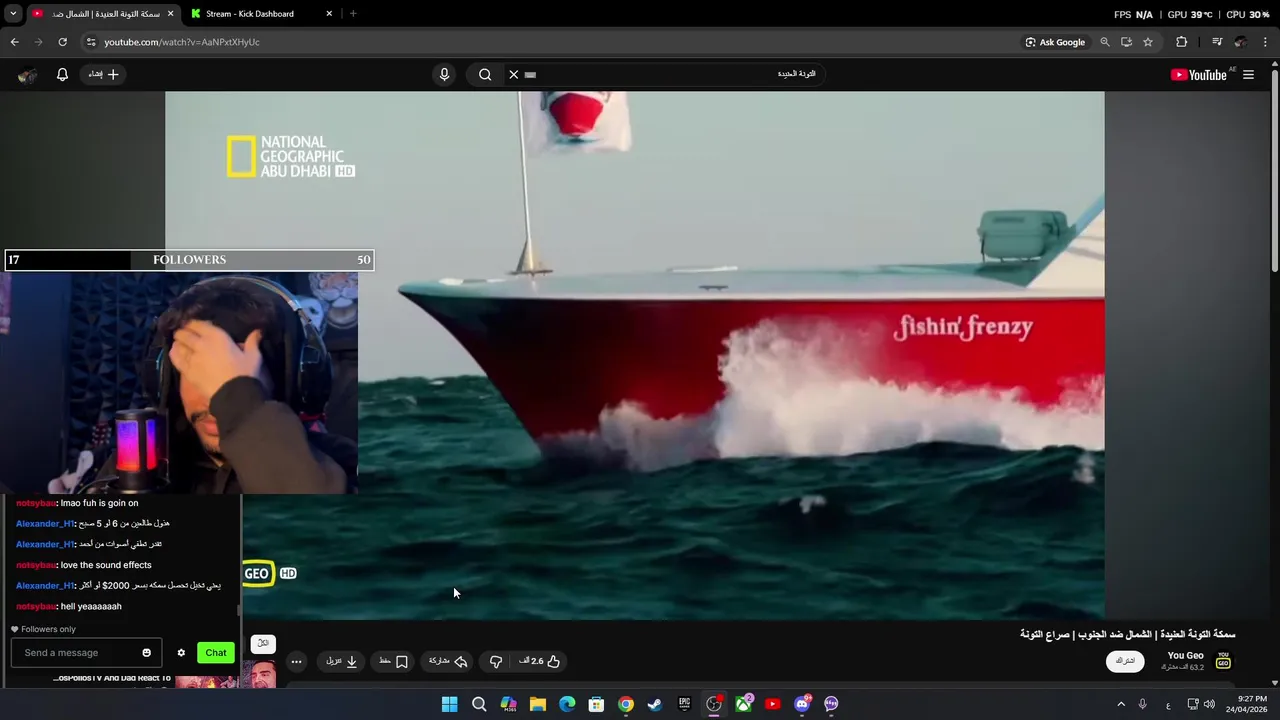Open the YouTube account avatar
The image size is (1280, 720).
pyautogui.click(x=28, y=75)
